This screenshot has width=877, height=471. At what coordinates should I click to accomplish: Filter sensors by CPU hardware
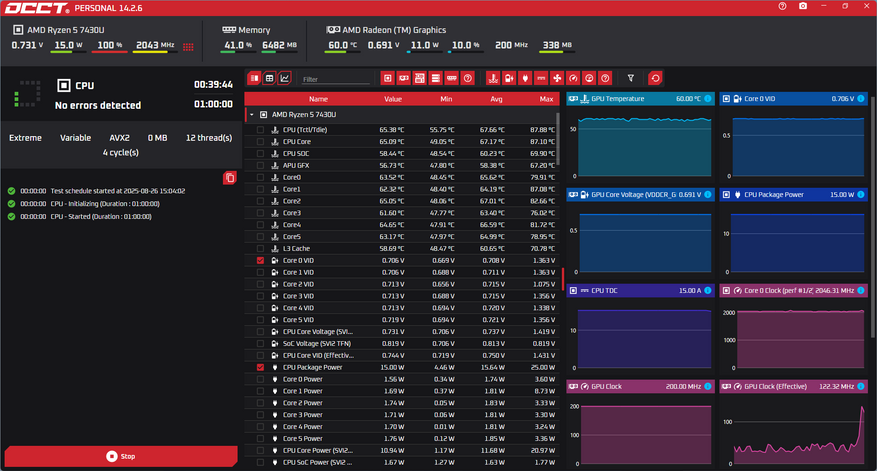pos(387,78)
